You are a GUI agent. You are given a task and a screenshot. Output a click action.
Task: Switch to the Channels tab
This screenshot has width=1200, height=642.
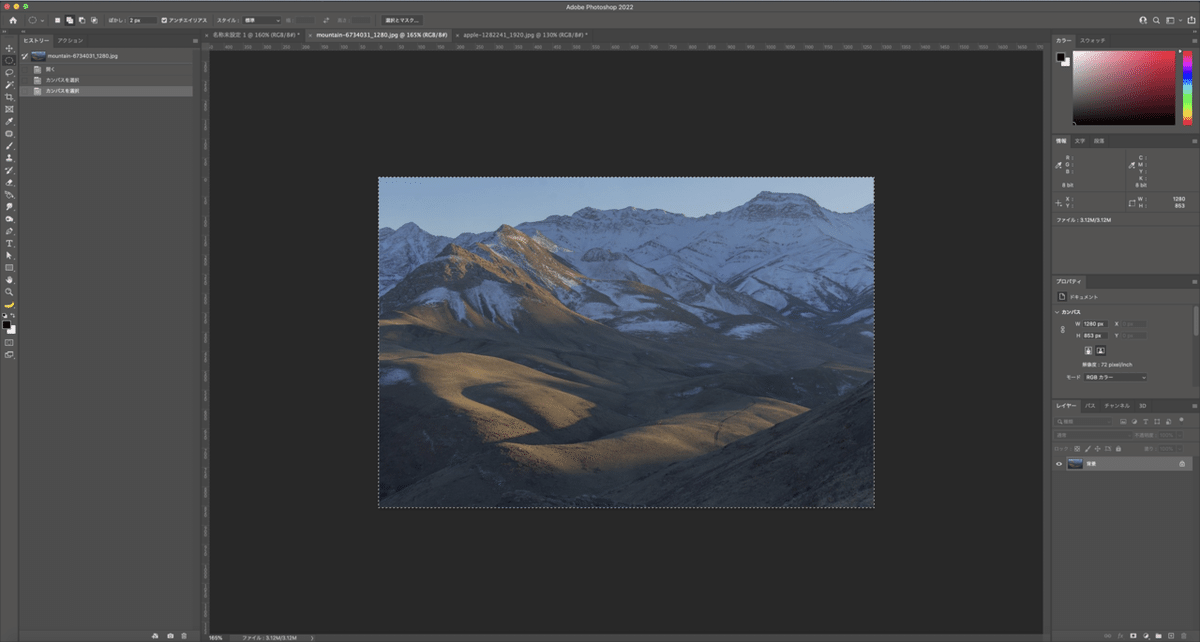click(x=1117, y=406)
